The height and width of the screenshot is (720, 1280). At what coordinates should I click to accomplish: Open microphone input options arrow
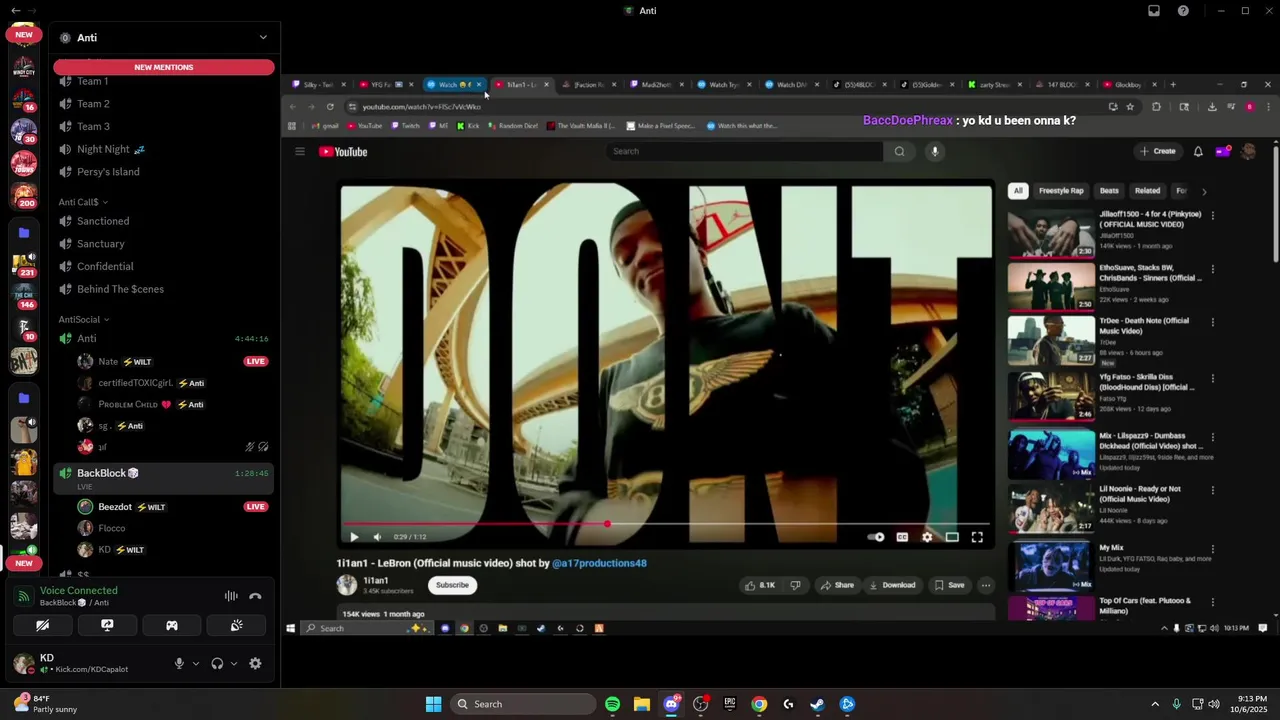pyautogui.click(x=195, y=663)
